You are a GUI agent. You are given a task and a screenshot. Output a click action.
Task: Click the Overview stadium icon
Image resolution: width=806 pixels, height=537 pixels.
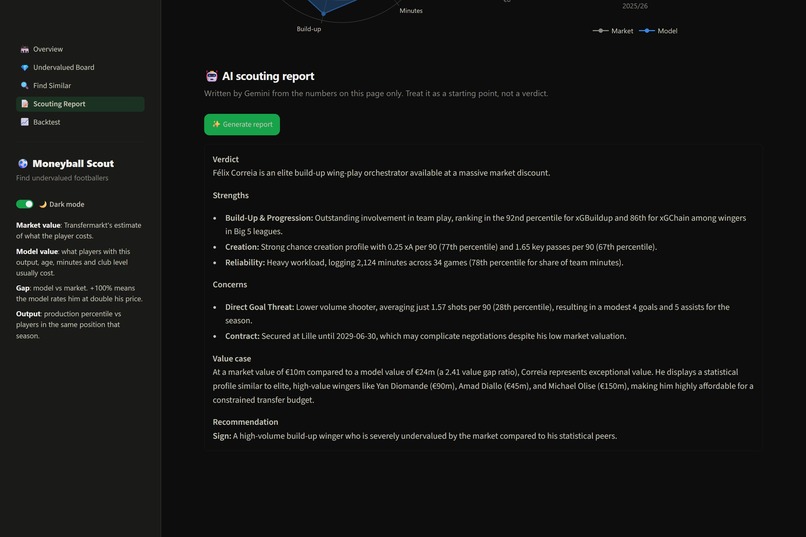click(x=25, y=49)
